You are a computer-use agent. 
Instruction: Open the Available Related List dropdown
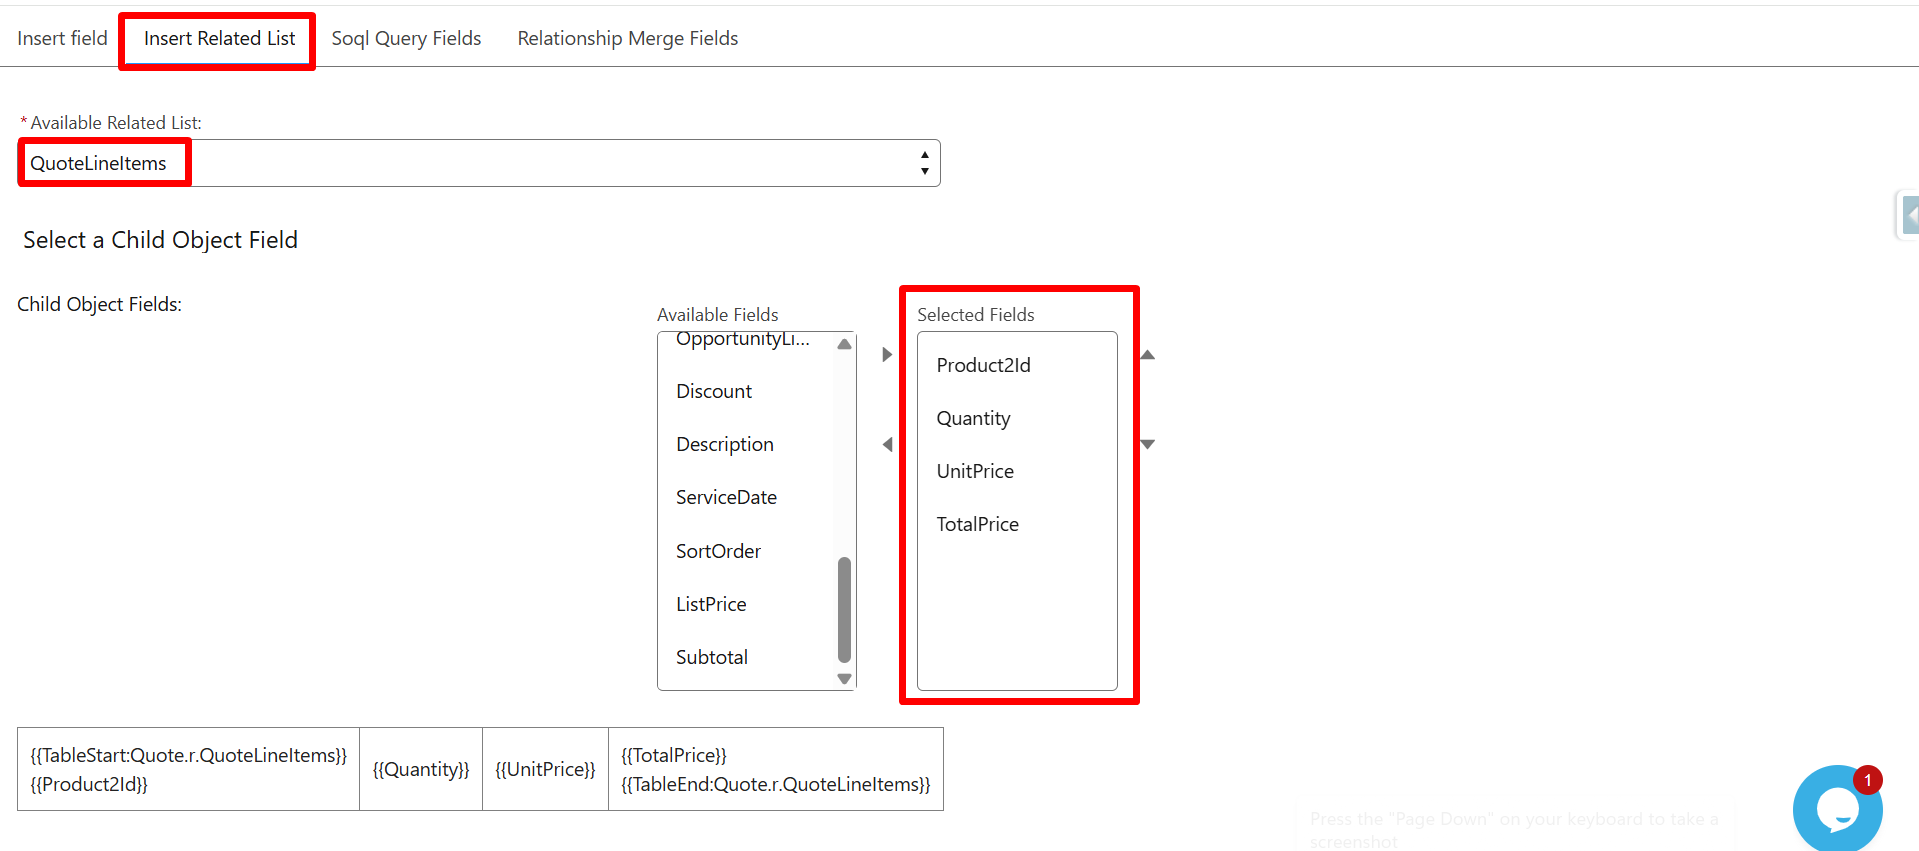point(480,163)
